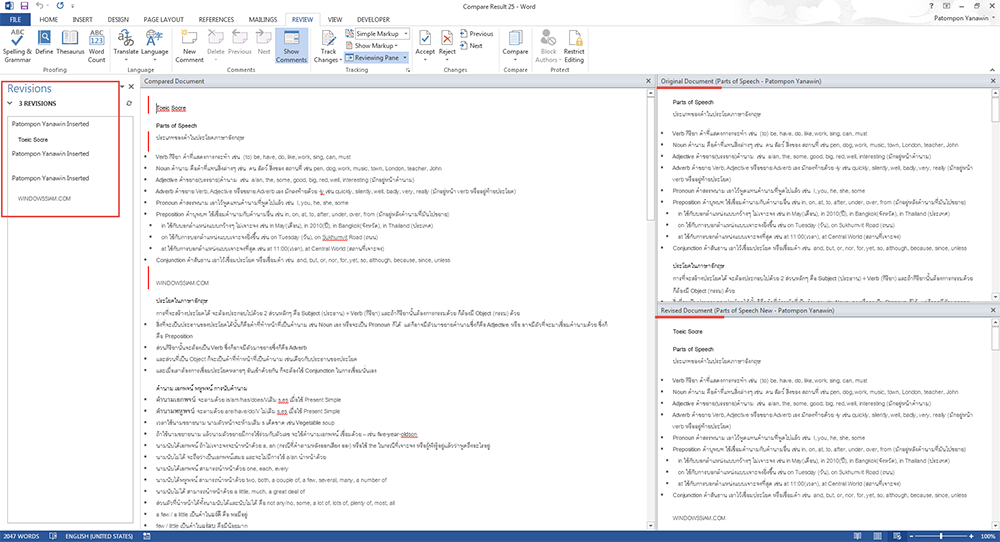Collapse the 3 REVISIONS list
The height and width of the screenshot is (542, 1000).
[10, 103]
